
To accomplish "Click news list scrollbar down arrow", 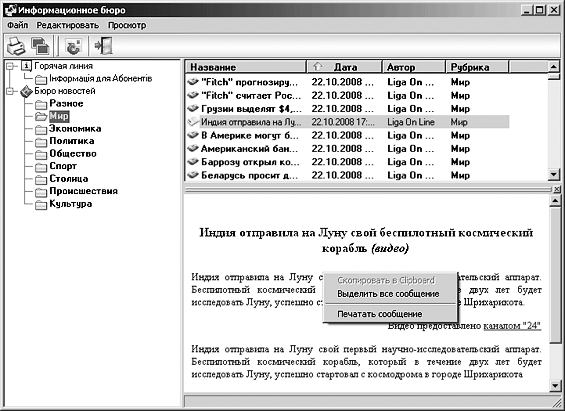I will [x=554, y=174].
